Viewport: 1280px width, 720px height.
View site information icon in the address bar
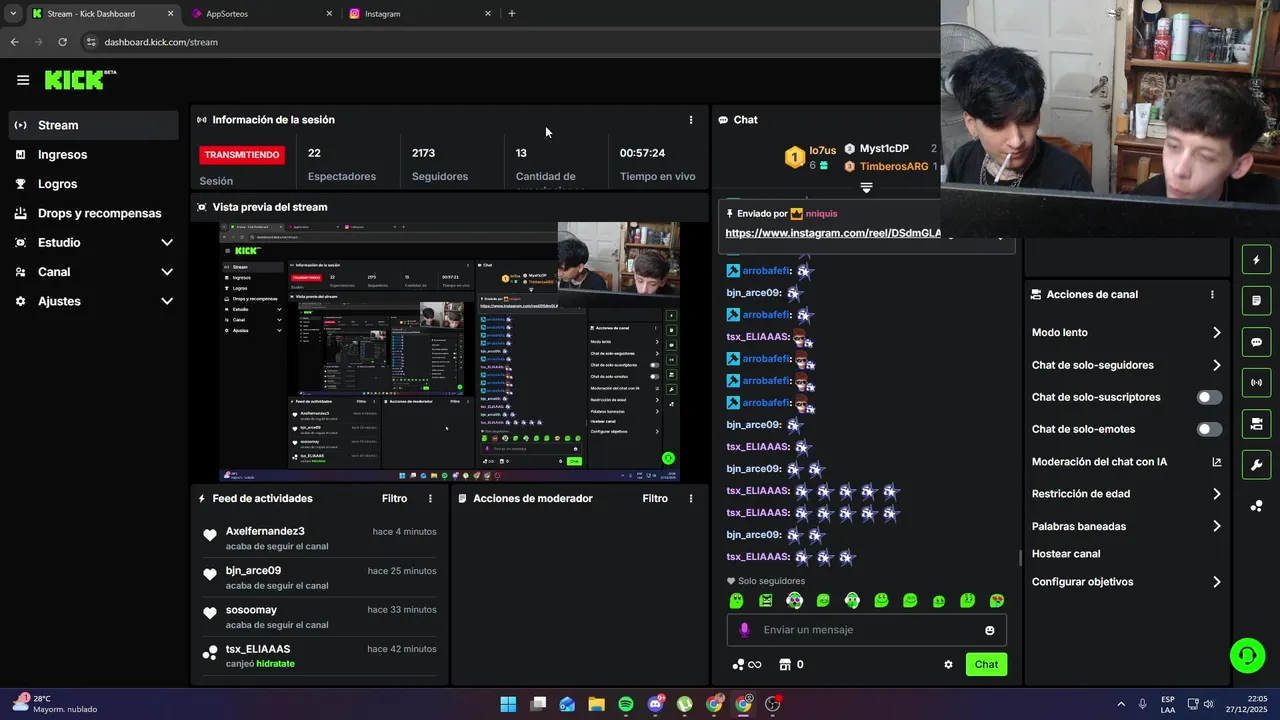tap(91, 42)
